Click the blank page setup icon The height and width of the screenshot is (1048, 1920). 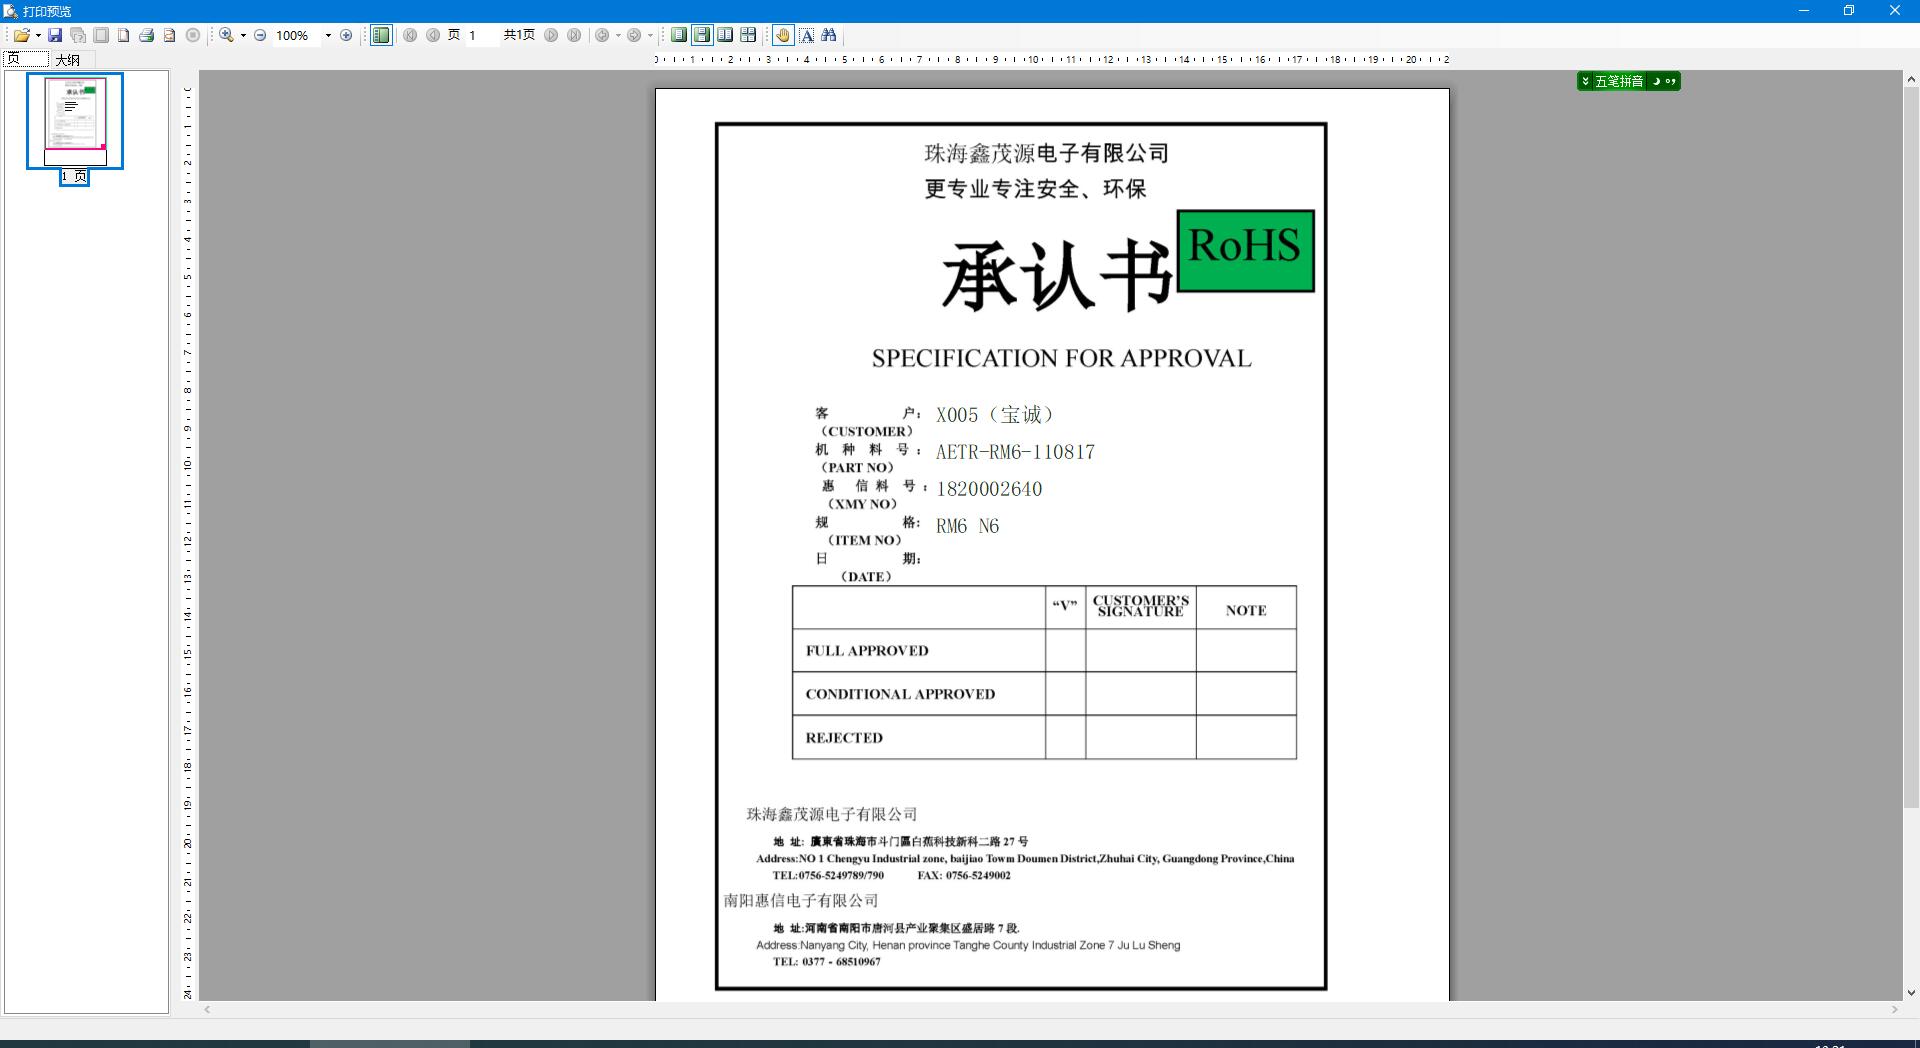[x=123, y=35]
